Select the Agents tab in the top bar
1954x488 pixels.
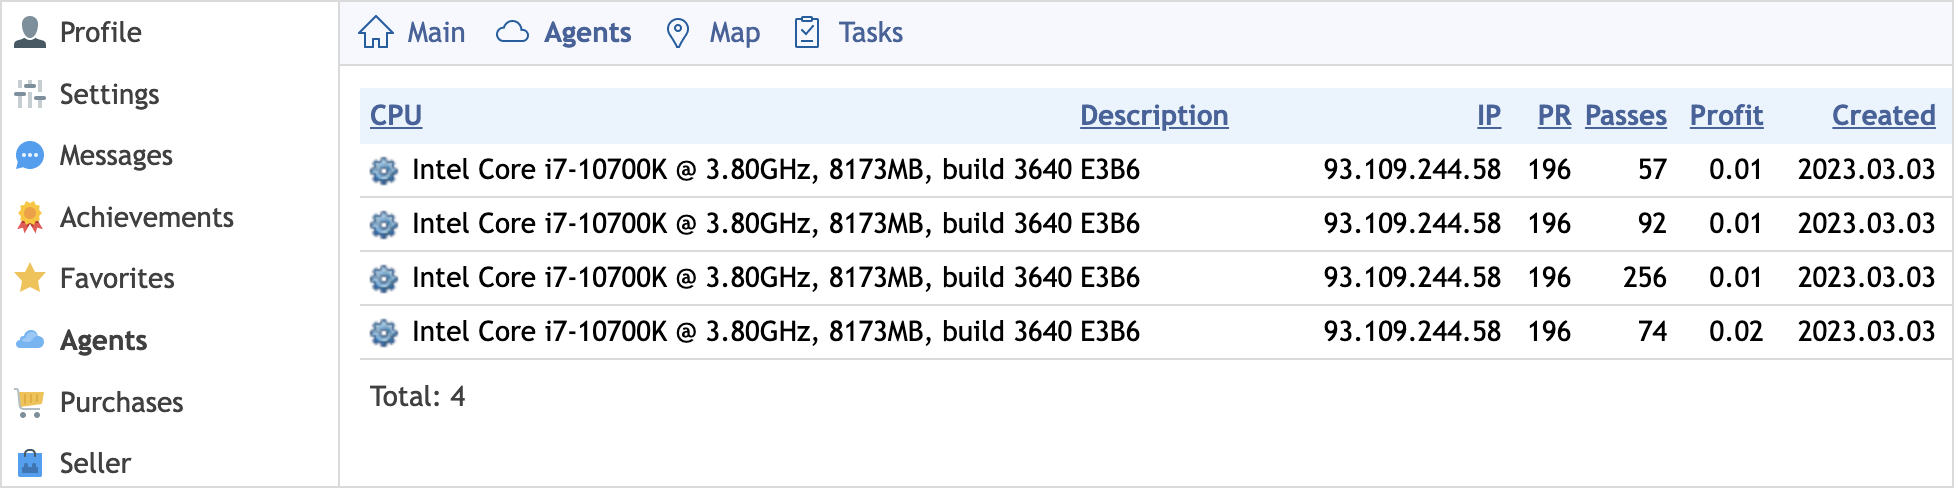[564, 32]
